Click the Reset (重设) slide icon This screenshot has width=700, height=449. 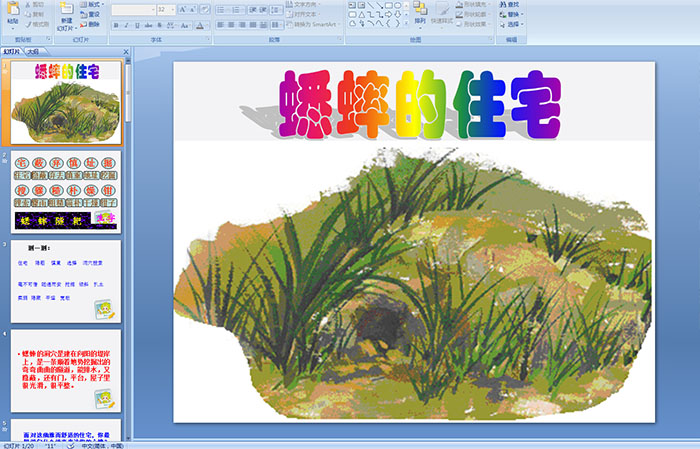tap(83, 14)
